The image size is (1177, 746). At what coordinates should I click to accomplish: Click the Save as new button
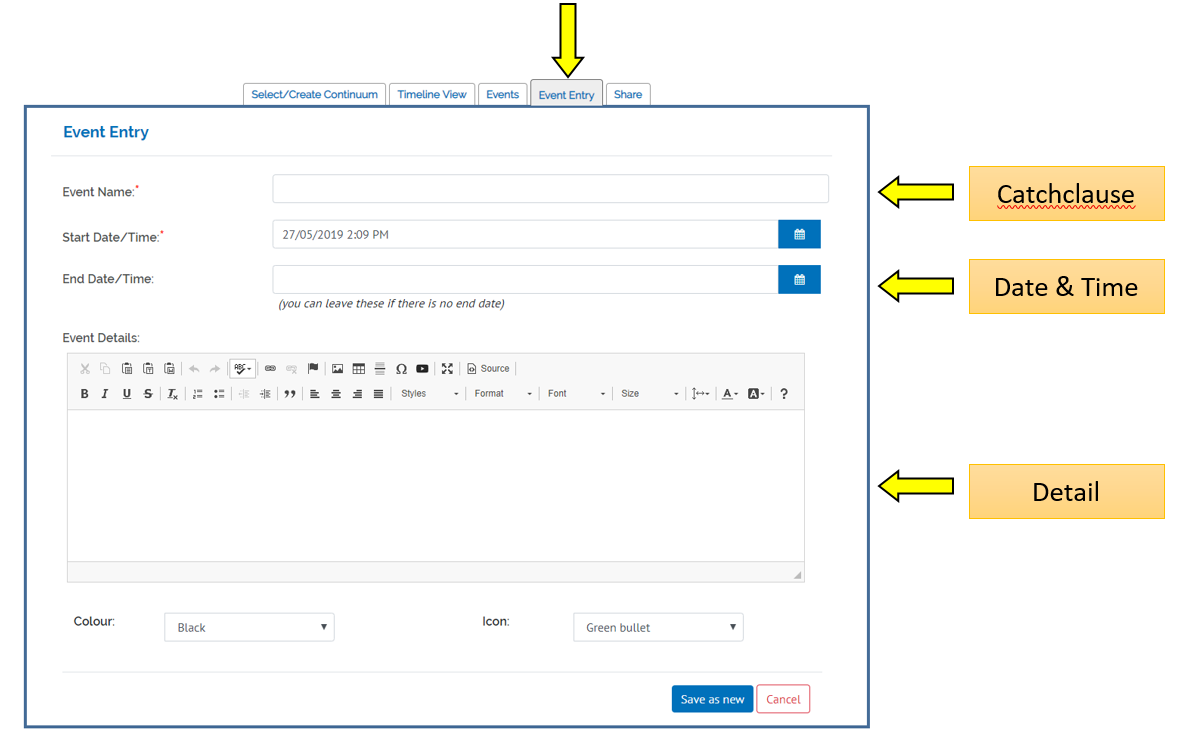click(x=712, y=699)
